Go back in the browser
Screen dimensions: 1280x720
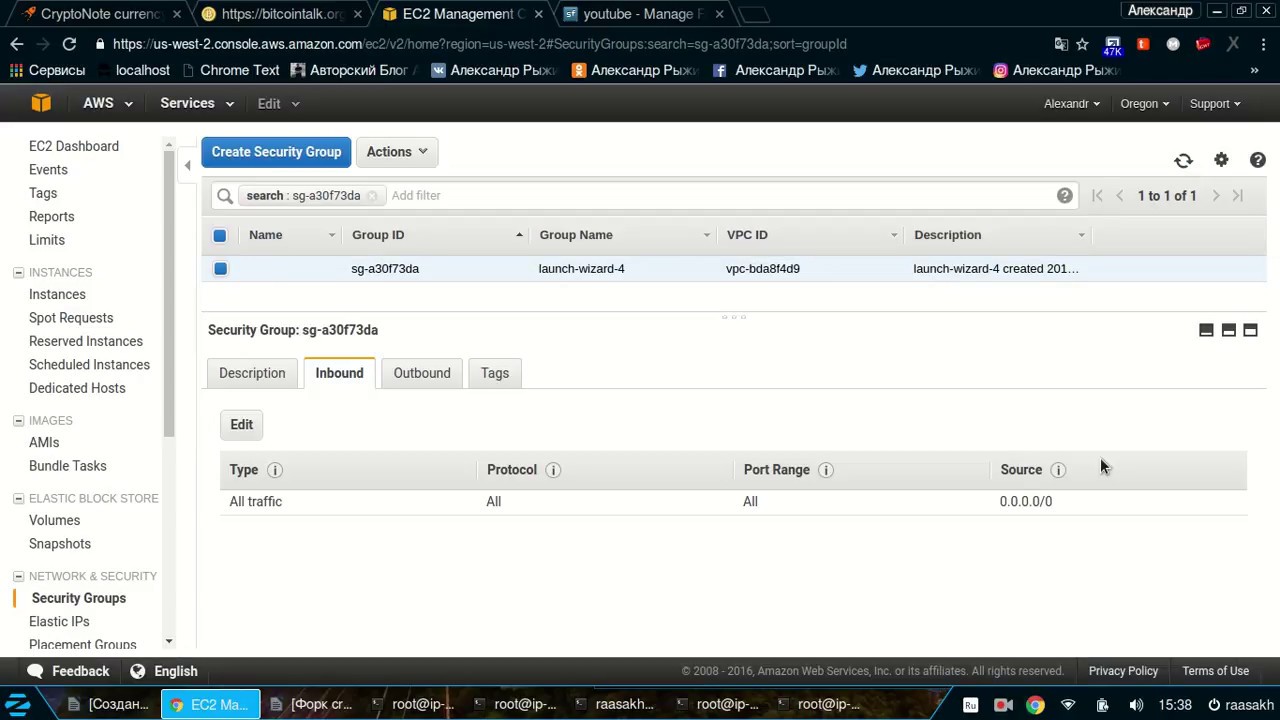point(16,44)
